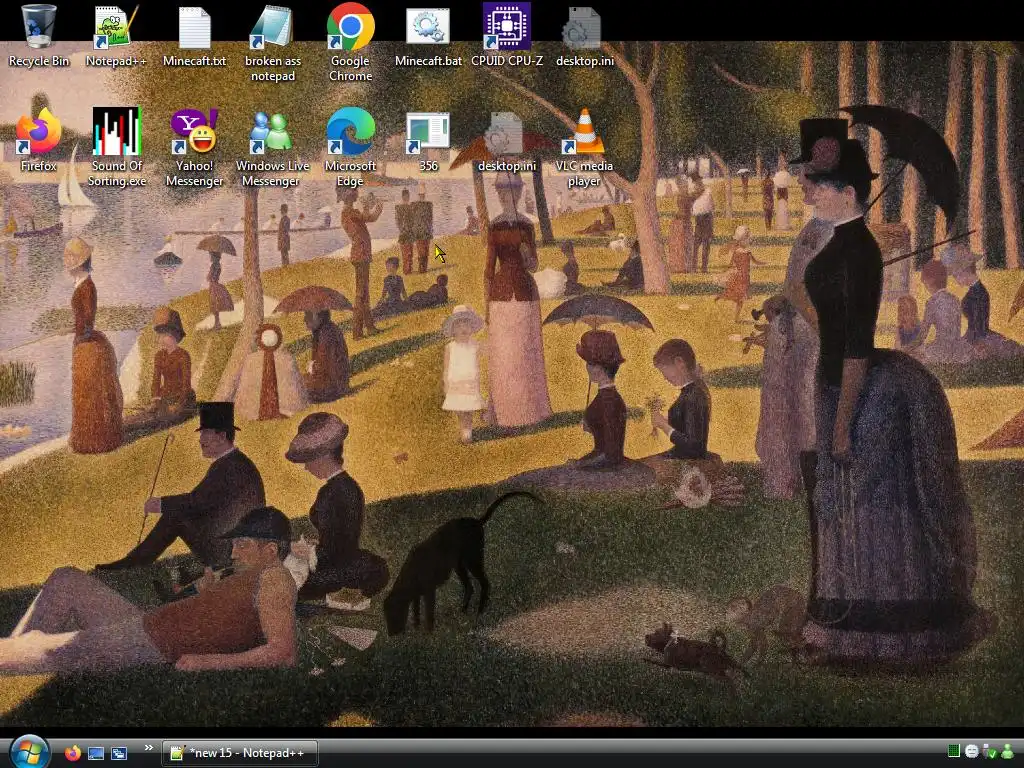
Task: Select the Microsoft Edge desktop shortcut
Action: tap(351, 148)
